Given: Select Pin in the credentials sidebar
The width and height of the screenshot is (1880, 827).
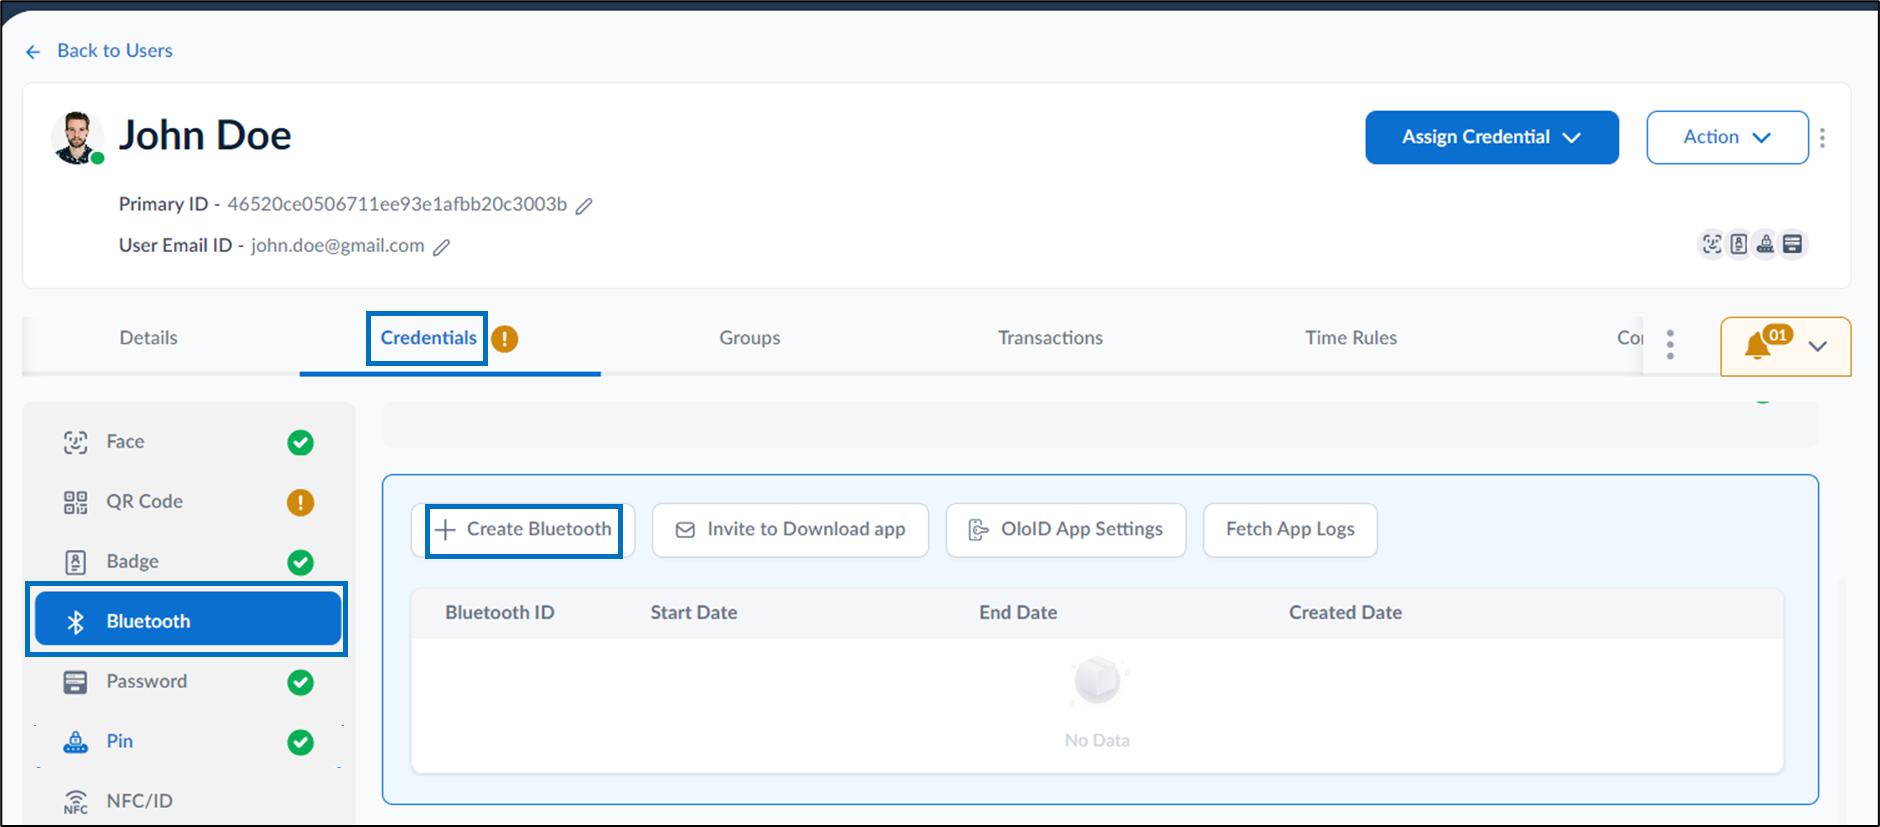Looking at the screenshot, I should point(188,742).
